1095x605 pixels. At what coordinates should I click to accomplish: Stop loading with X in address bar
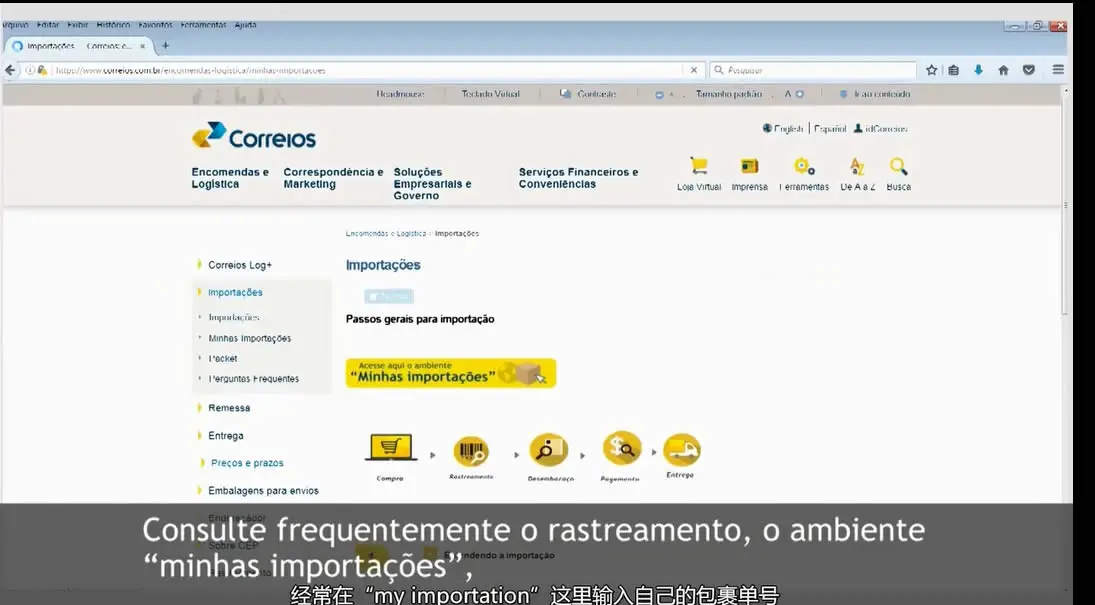(693, 70)
